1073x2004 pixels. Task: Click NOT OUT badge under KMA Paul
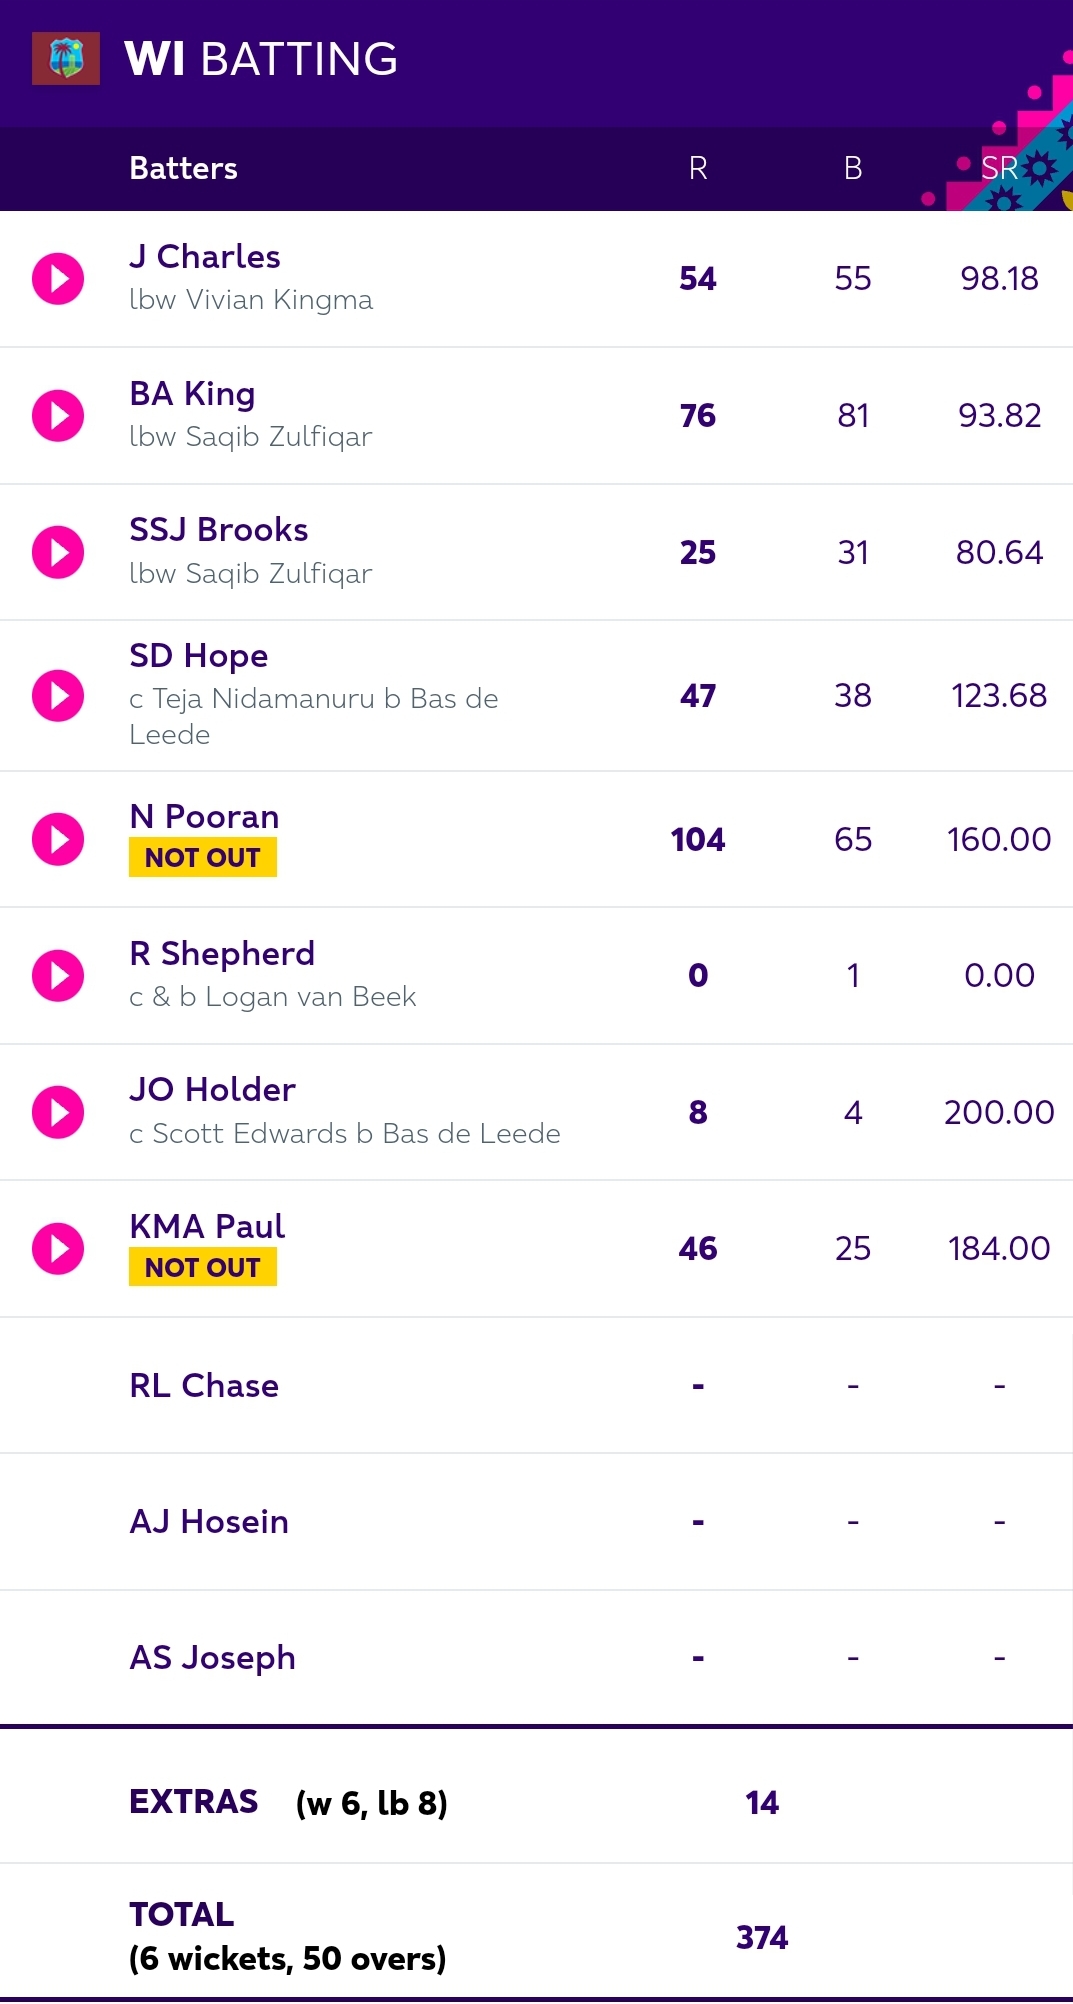pyautogui.click(x=203, y=1267)
